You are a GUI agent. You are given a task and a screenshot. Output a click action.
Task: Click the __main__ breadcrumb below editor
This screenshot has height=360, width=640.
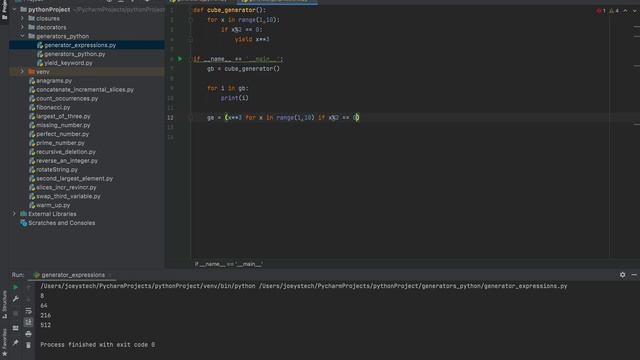pyautogui.click(x=229, y=264)
